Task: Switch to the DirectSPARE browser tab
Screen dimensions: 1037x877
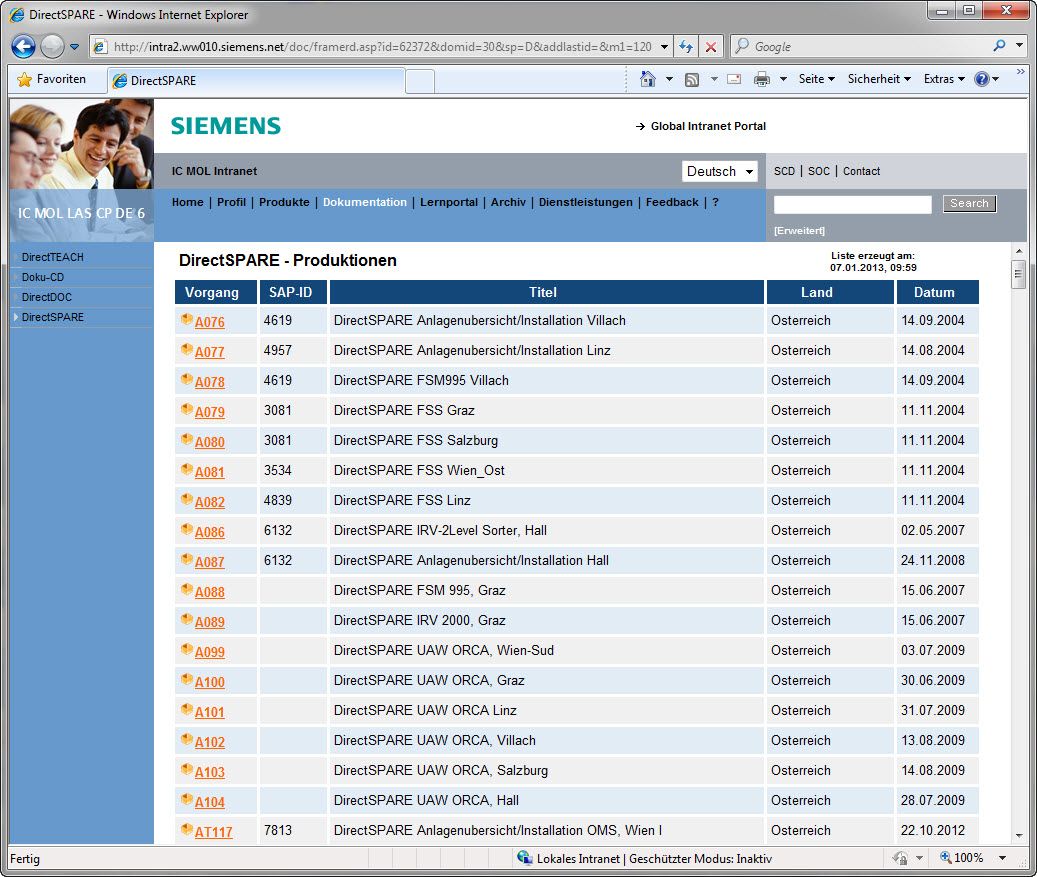Action: 256,81
